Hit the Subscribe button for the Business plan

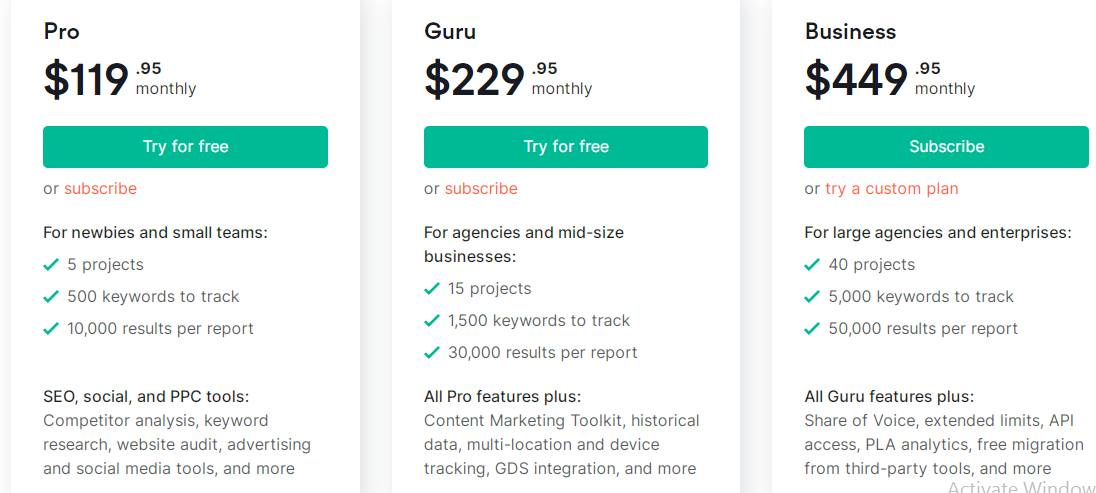point(946,147)
